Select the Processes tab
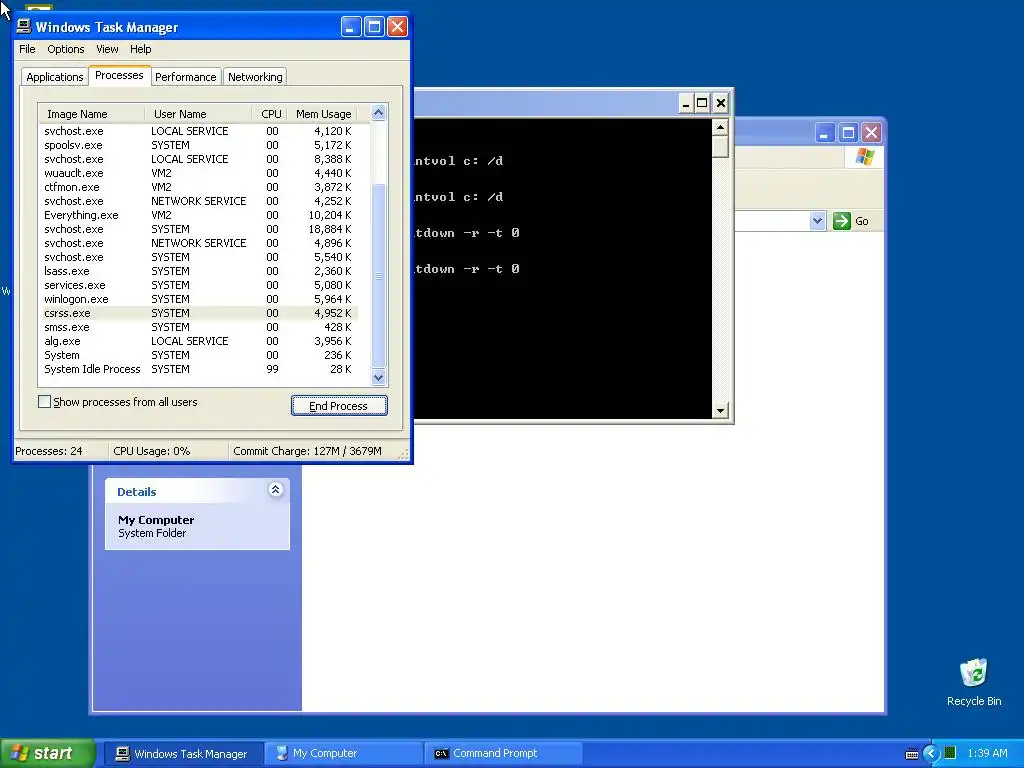This screenshot has height=768, width=1024. pos(119,75)
